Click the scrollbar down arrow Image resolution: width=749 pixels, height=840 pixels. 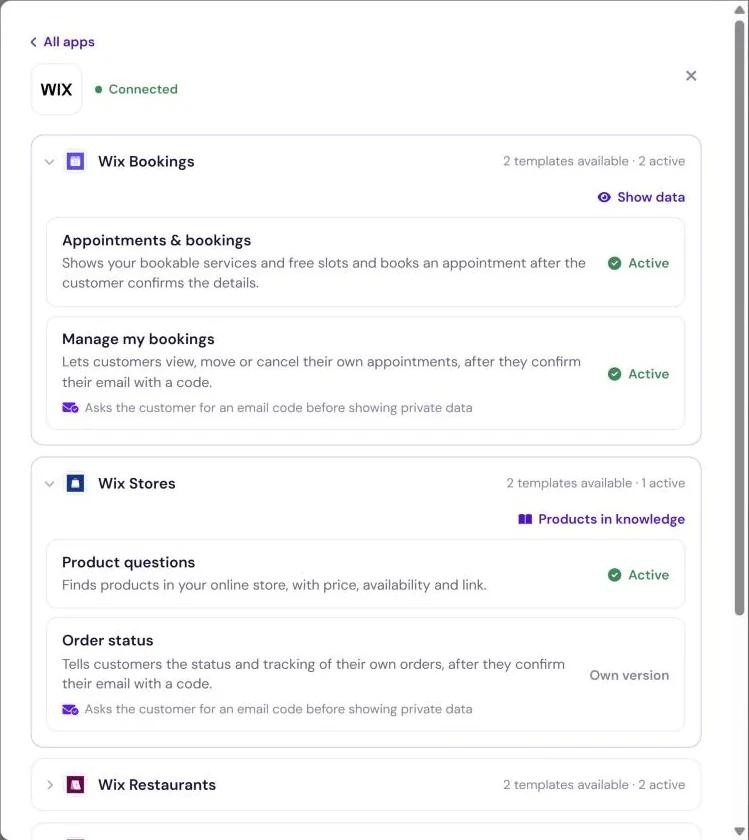[x=739, y=831]
